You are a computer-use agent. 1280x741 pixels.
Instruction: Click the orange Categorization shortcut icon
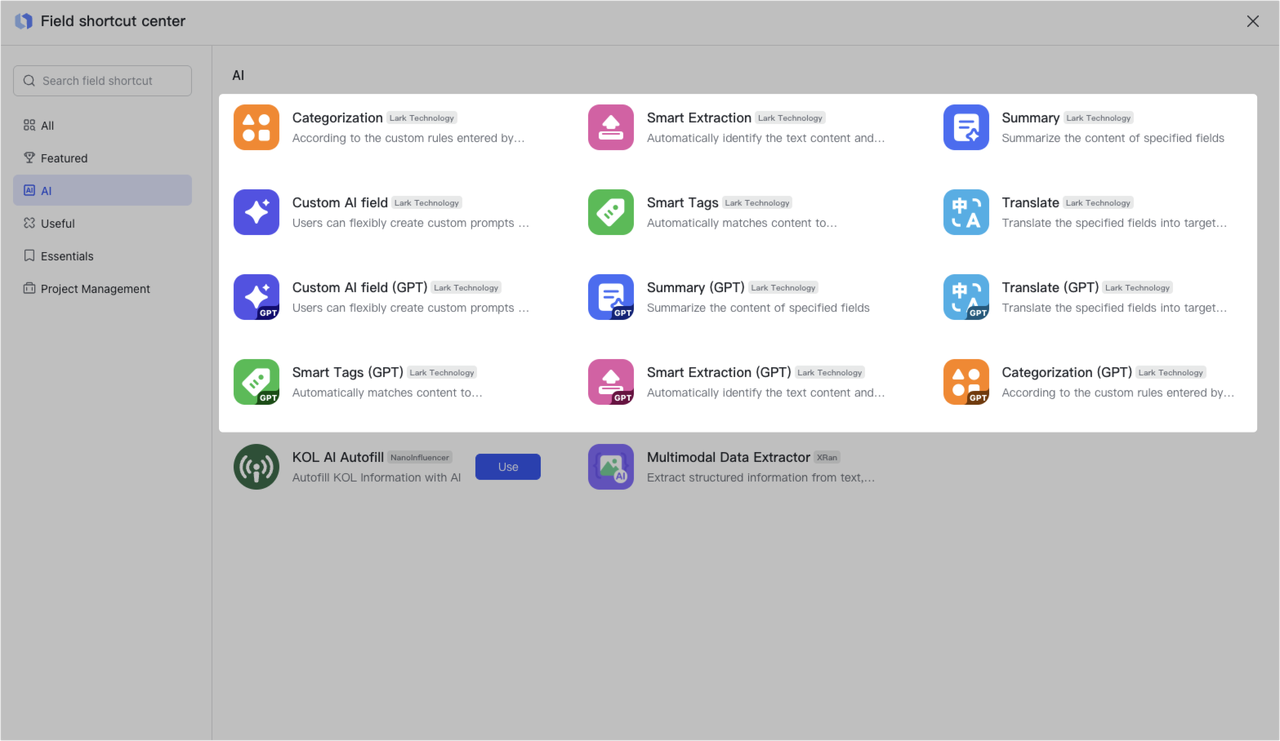coord(256,127)
